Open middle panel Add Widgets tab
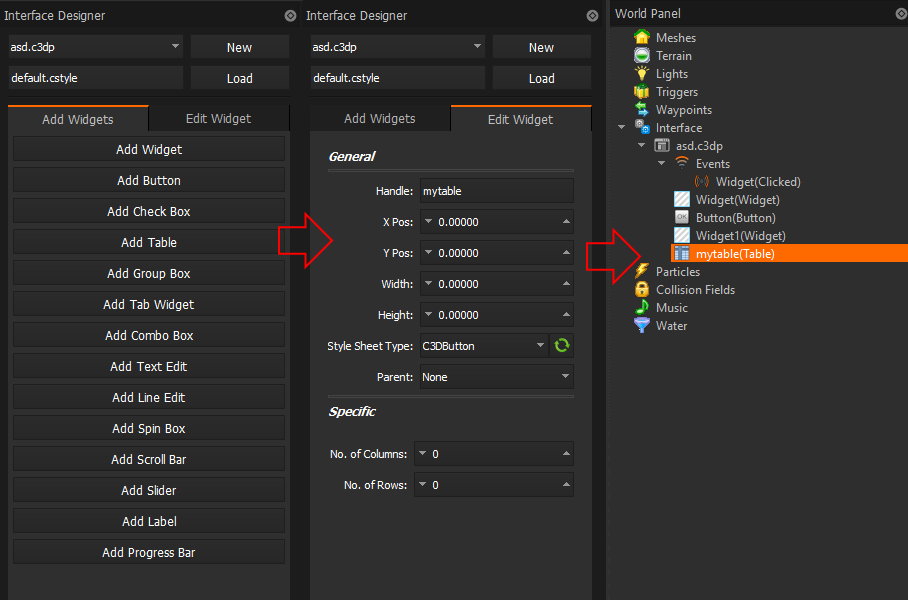This screenshot has height=600, width=908. [380, 119]
